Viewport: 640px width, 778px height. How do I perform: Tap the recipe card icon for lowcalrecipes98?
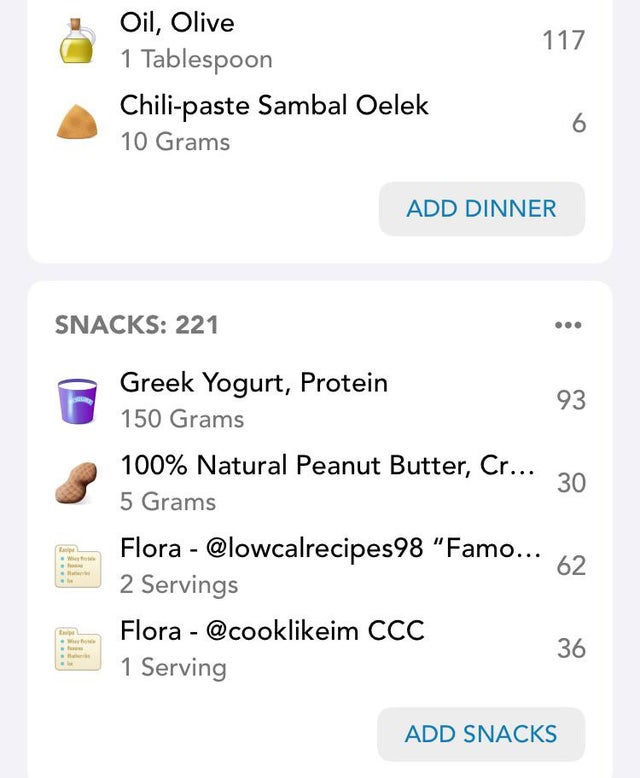click(x=77, y=566)
